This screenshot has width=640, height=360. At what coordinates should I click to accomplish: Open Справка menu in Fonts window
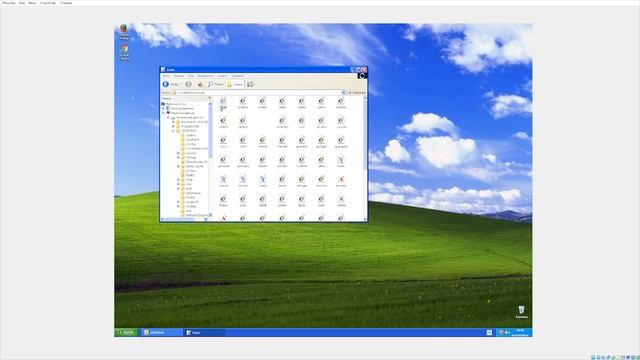click(237, 76)
